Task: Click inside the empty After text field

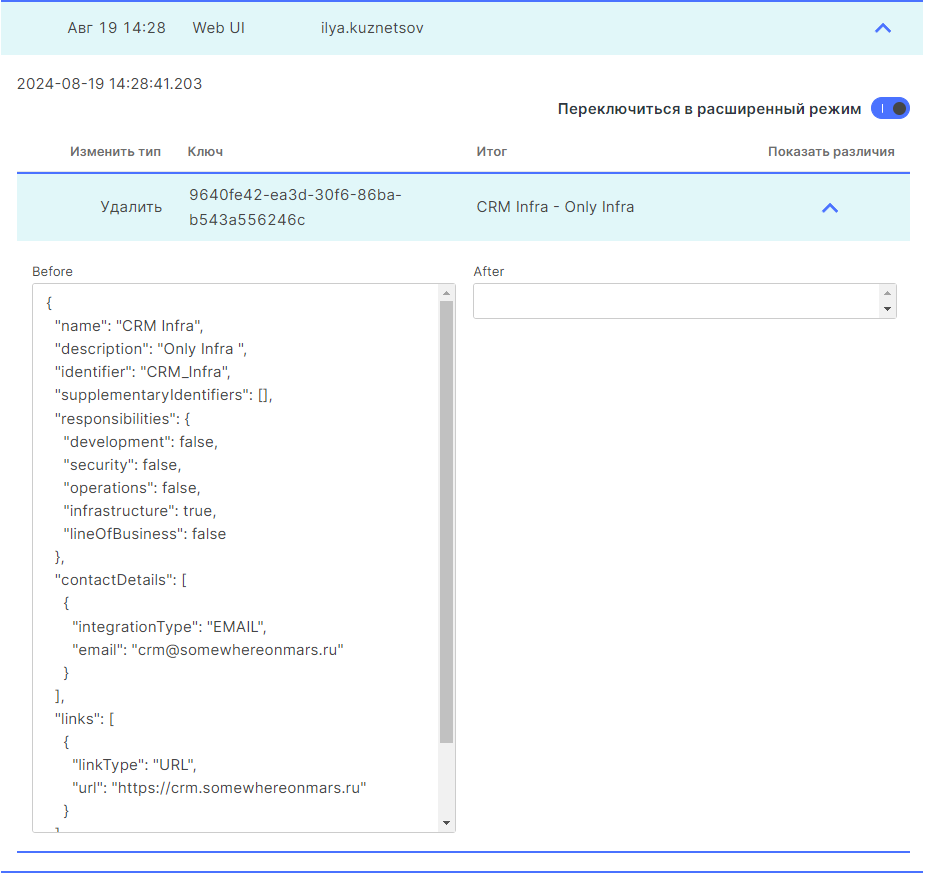Action: tap(675, 301)
